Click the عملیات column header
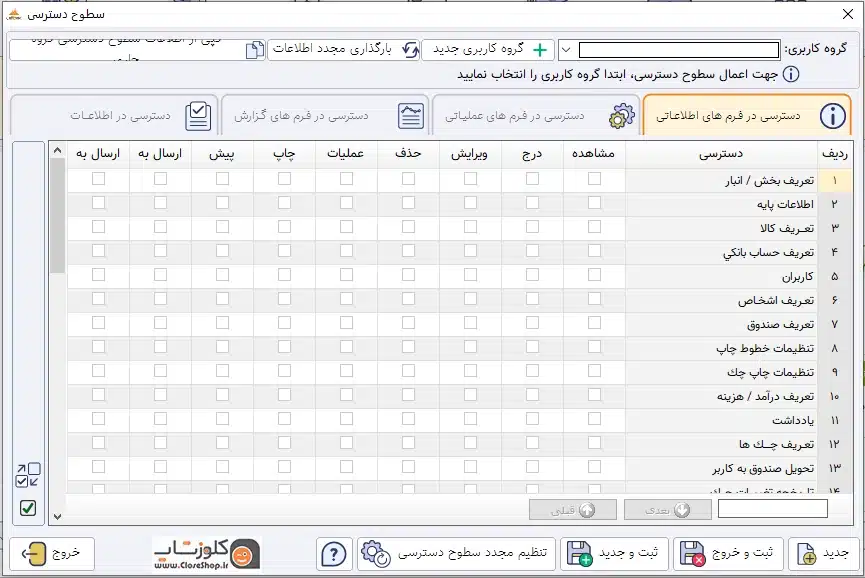The height and width of the screenshot is (578, 865). click(x=346, y=153)
